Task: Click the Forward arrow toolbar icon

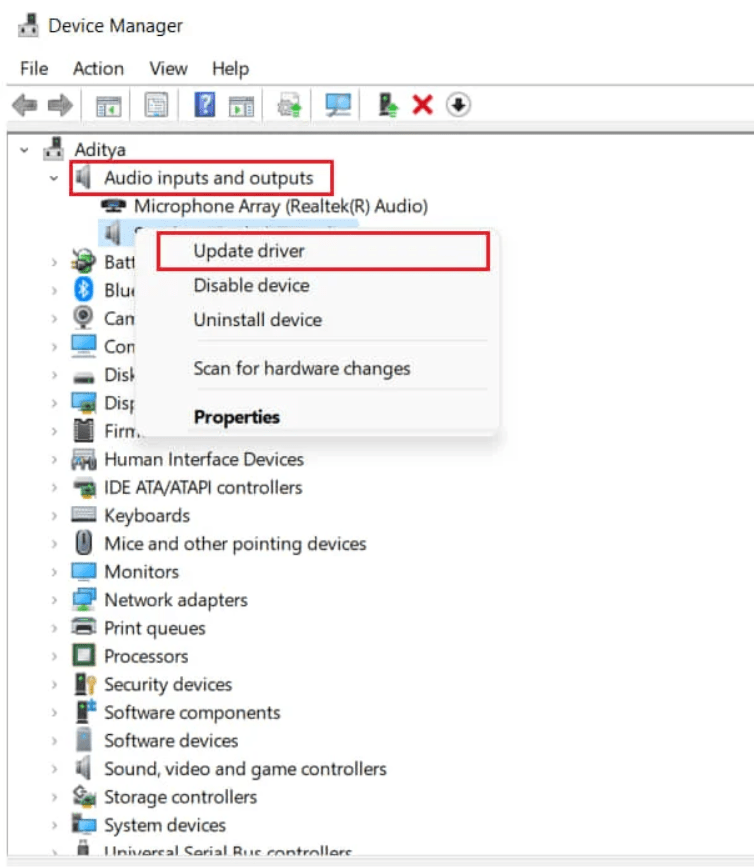Action: click(x=60, y=105)
